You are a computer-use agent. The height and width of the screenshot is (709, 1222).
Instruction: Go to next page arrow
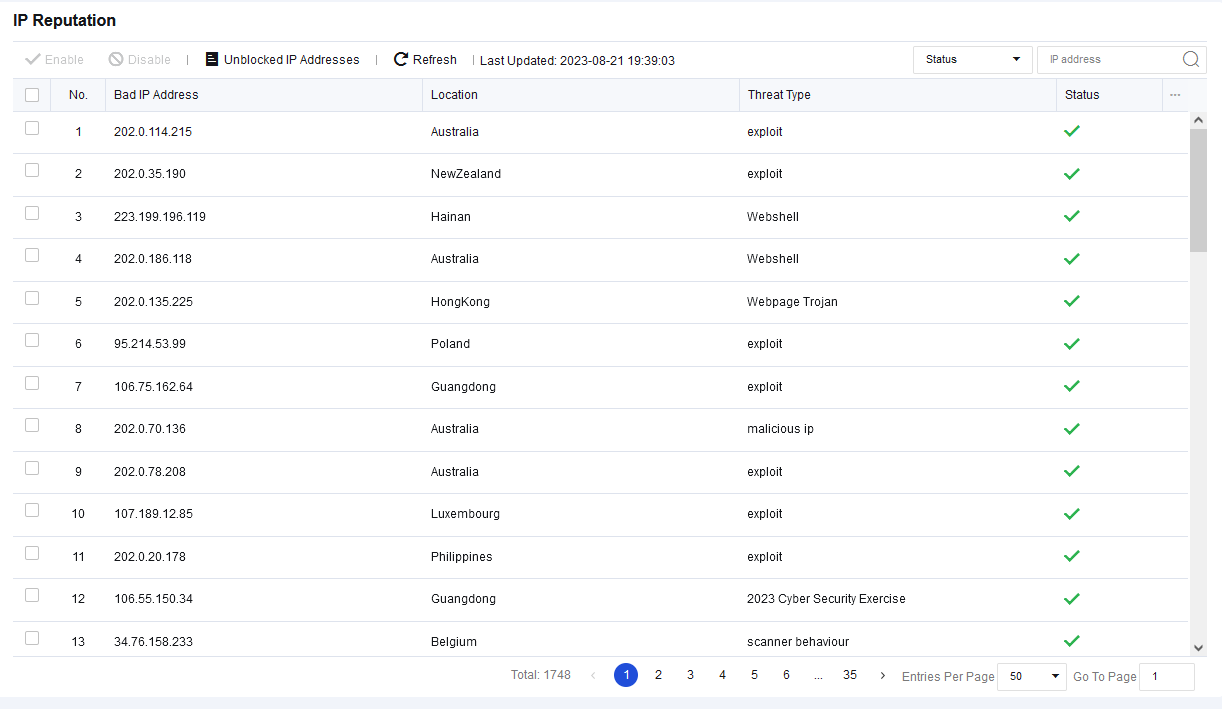(x=882, y=676)
